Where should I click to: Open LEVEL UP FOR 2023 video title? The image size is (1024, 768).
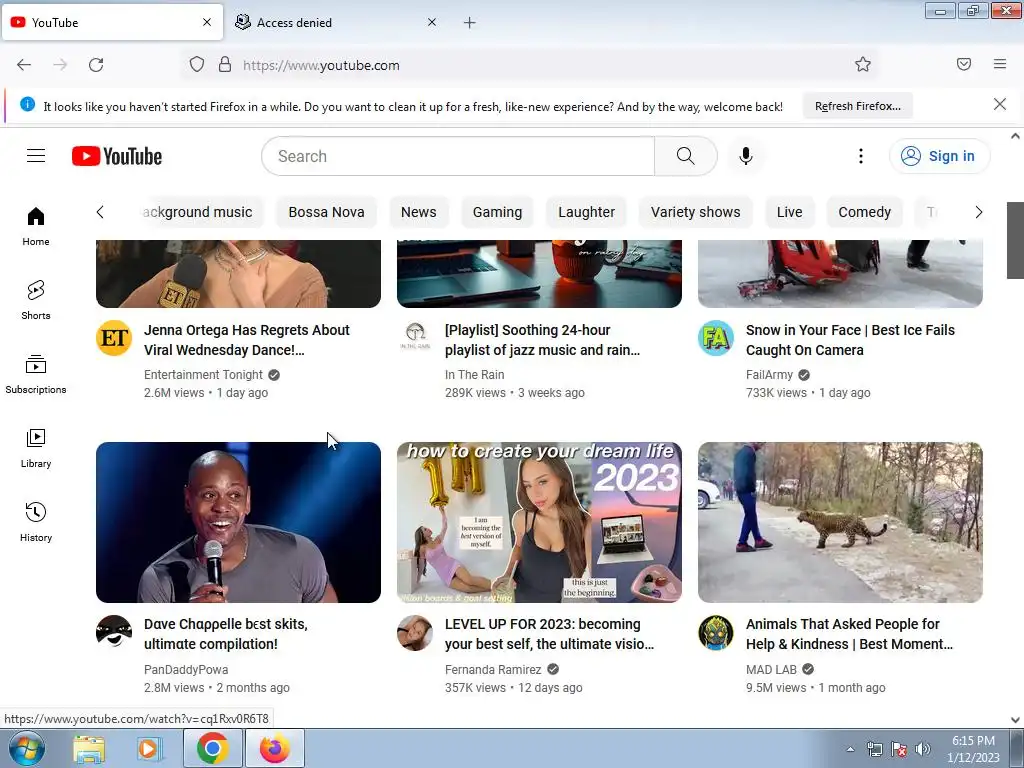point(549,633)
